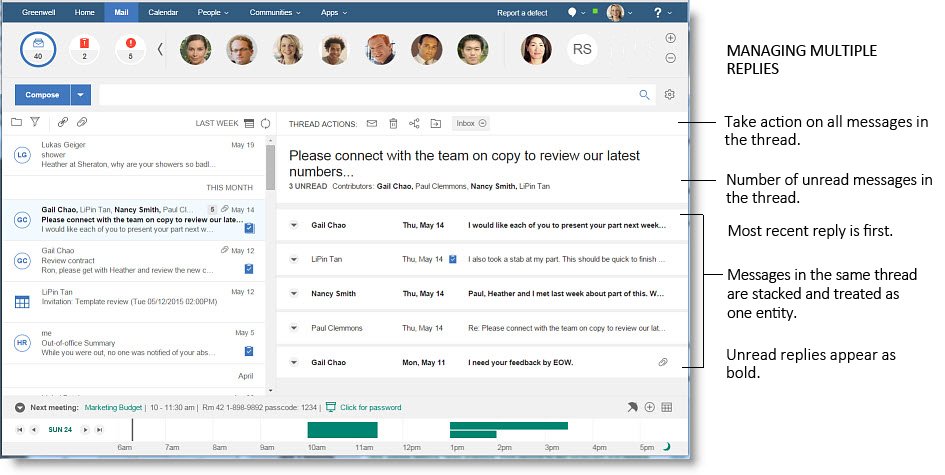Screen dimensions: 945x475
Task: Click the Click for password link
Action: pos(371,407)
